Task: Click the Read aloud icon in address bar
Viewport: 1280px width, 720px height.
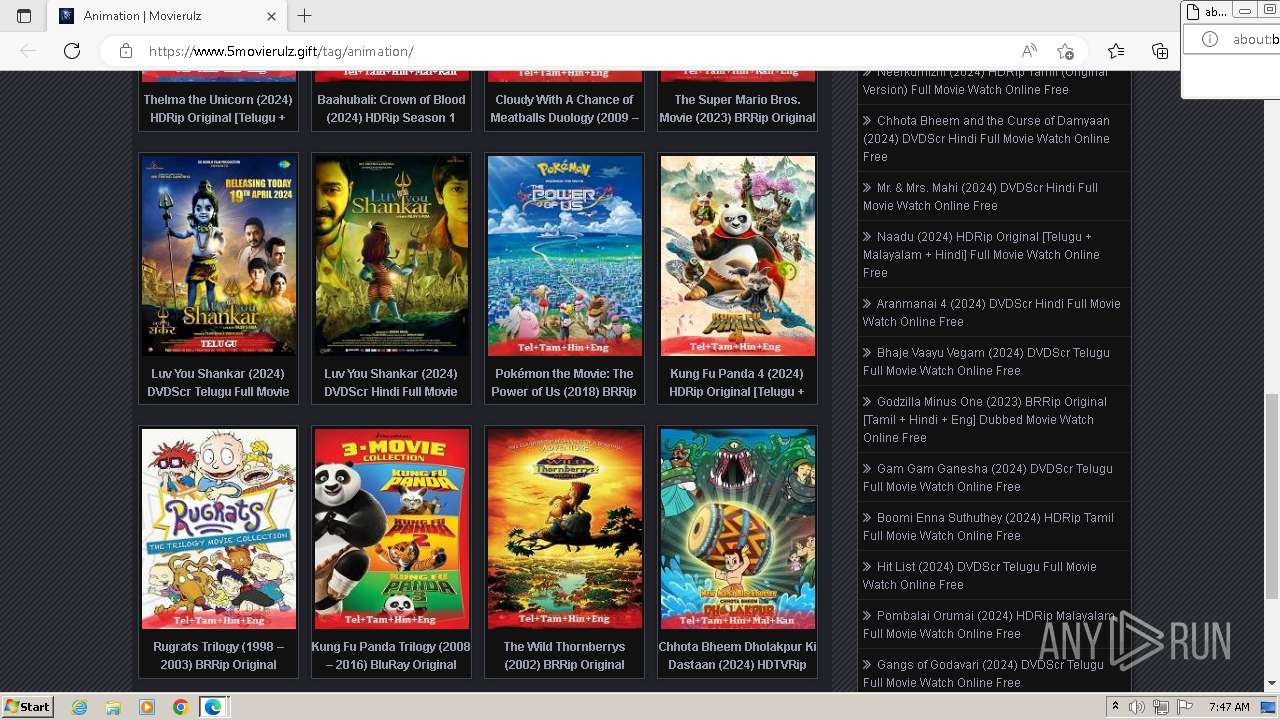Action: (x=1029, y=51)
